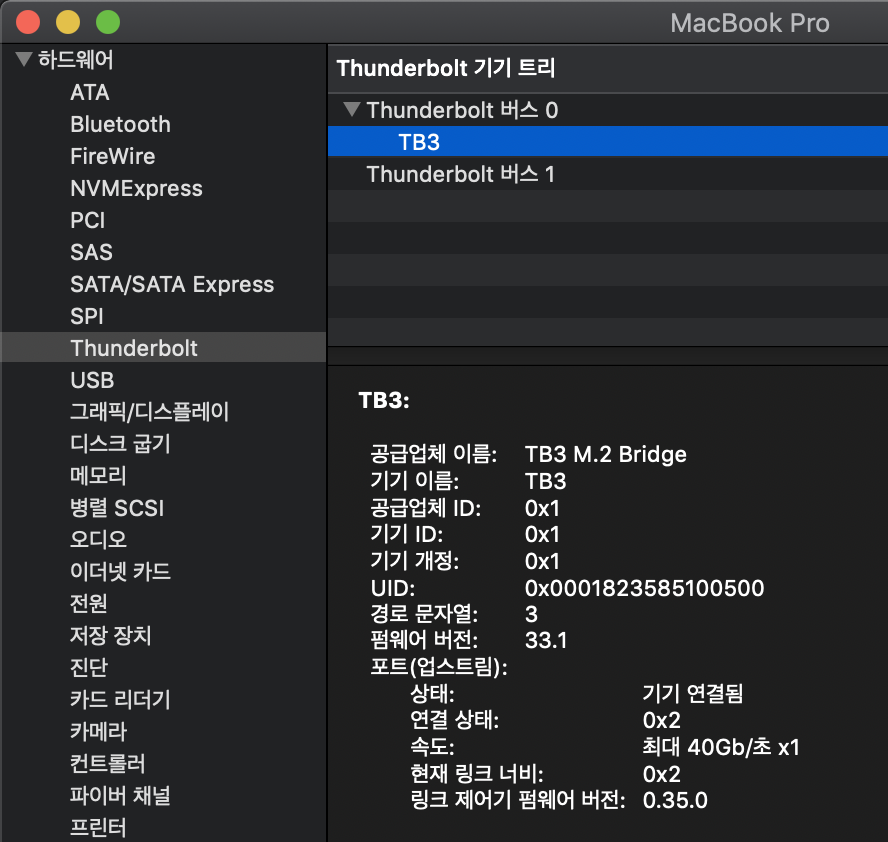Open the FireWire hardware entry
The height and width of the screenshot is (842, 888).
(x=112, y=156)
